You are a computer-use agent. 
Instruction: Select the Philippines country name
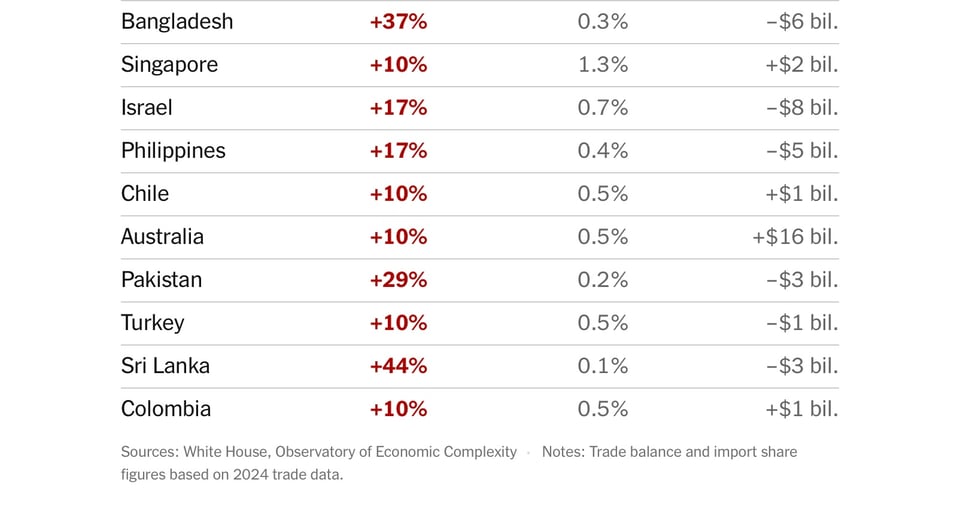[x=173, y=151]
